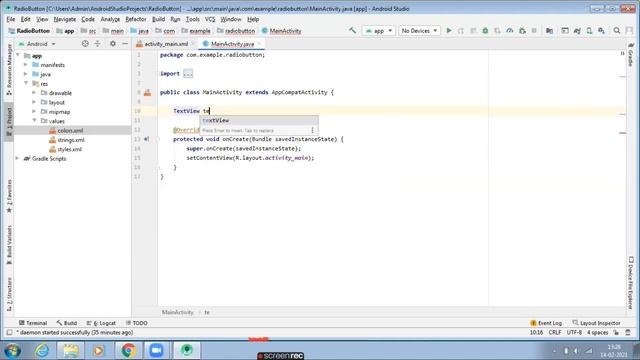Open the TODO tool window
The width and height of the screenshot is (640, 360).
pos(137,323)
